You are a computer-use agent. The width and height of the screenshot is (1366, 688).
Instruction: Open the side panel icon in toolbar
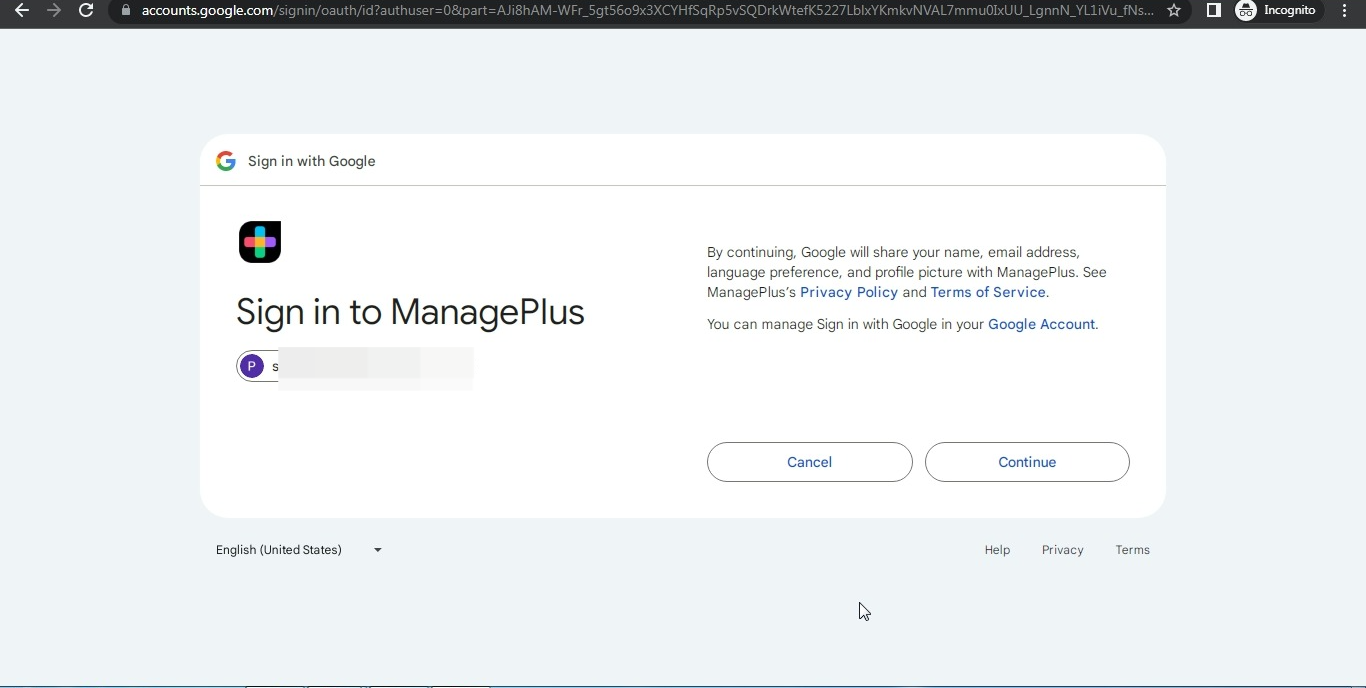tap(1213, 10)
